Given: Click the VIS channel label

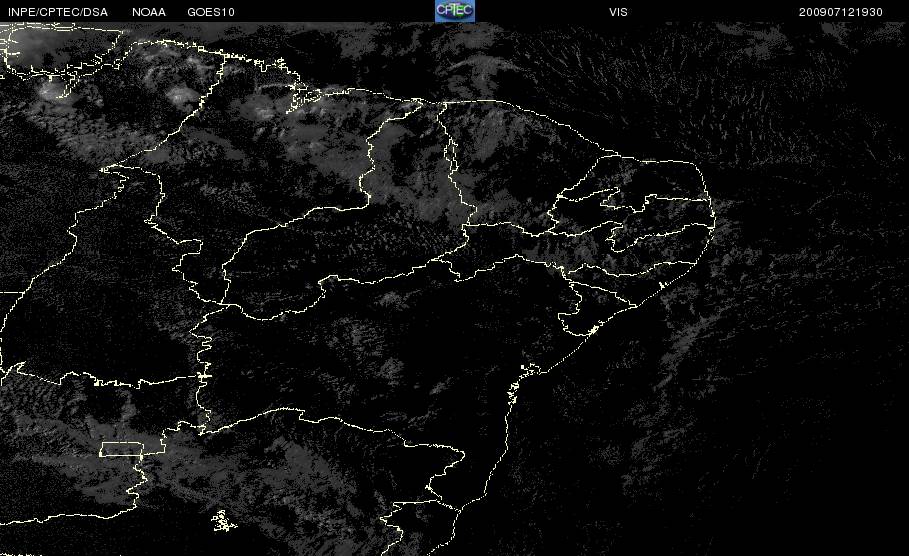Looking at the screenshot, I should pyautogui.click(x=618, y=12).
